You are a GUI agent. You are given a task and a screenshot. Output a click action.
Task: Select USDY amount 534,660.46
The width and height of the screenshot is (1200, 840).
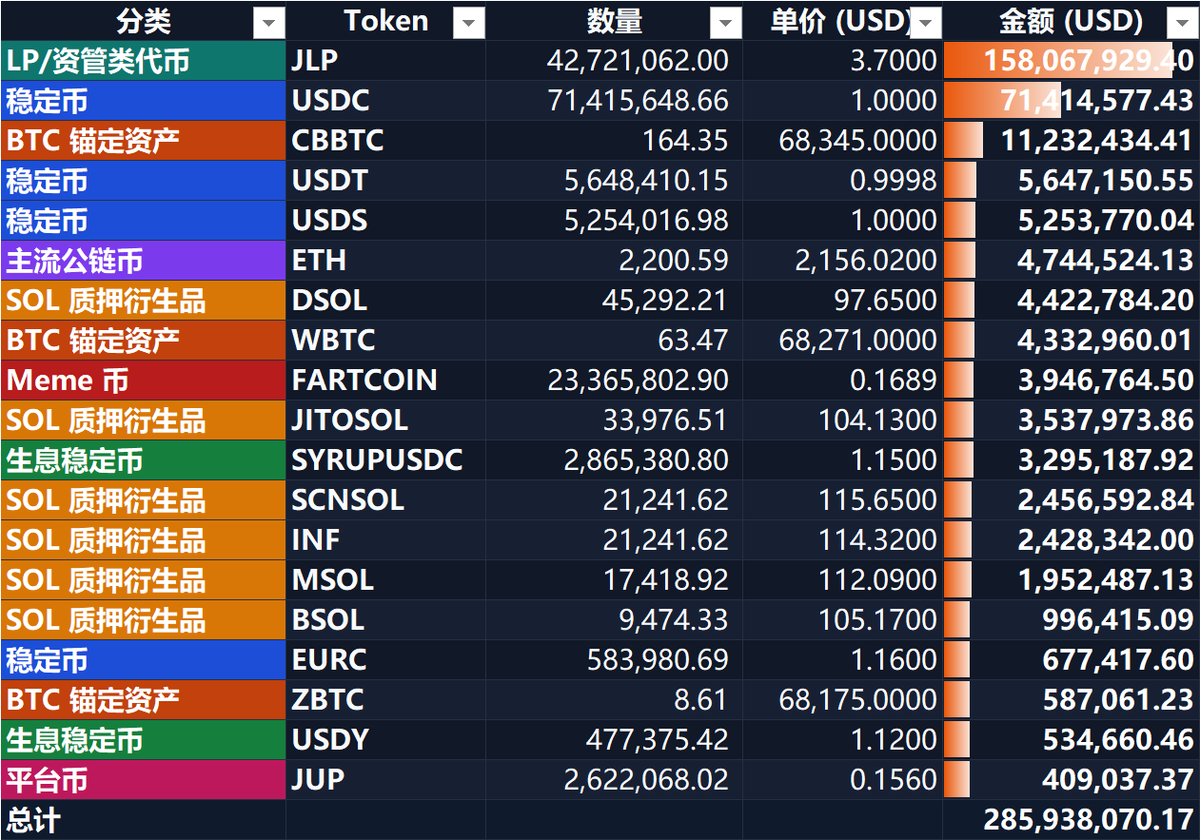[1071, 740]
